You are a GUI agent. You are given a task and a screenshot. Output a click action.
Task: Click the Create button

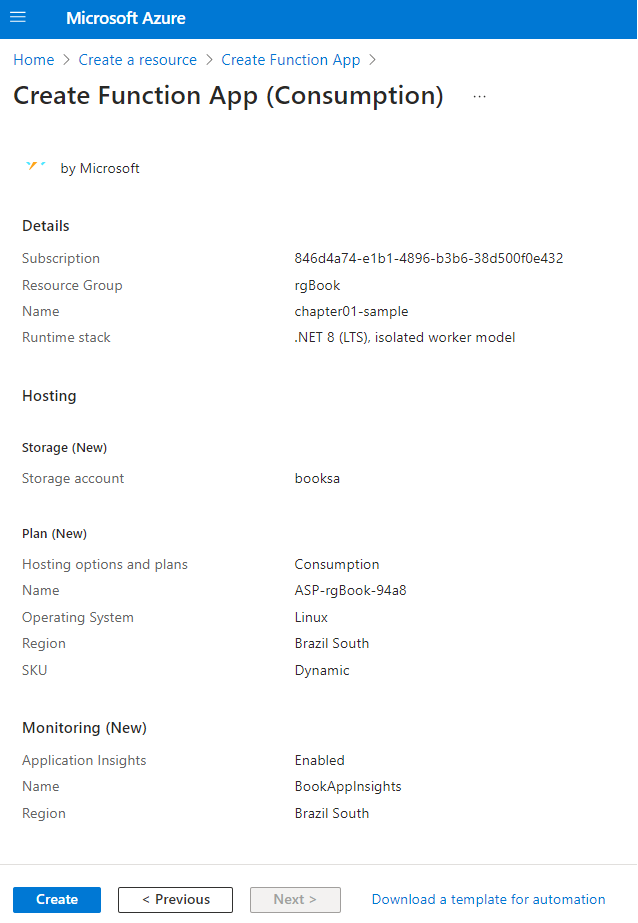[56, 899]
